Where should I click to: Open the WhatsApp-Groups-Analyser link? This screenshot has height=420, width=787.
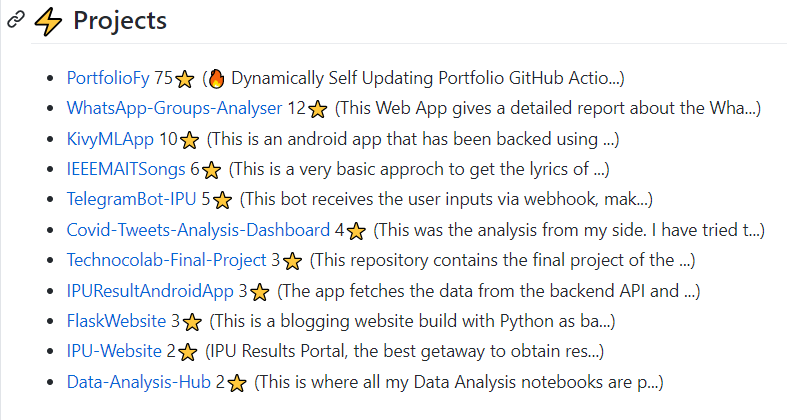pos(174,108)
